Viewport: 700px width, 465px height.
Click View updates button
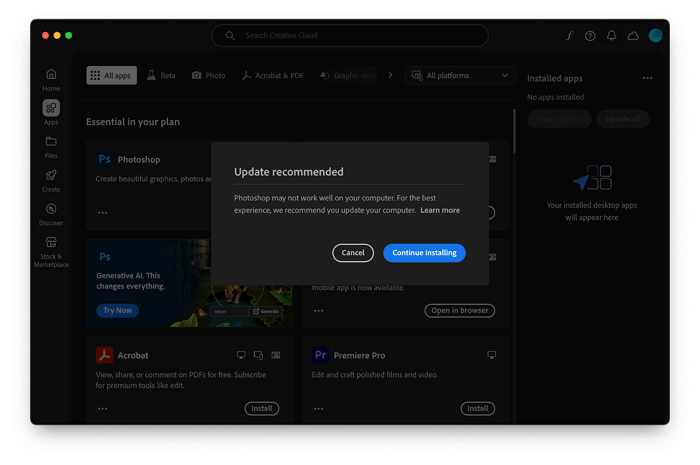[559, 119]
